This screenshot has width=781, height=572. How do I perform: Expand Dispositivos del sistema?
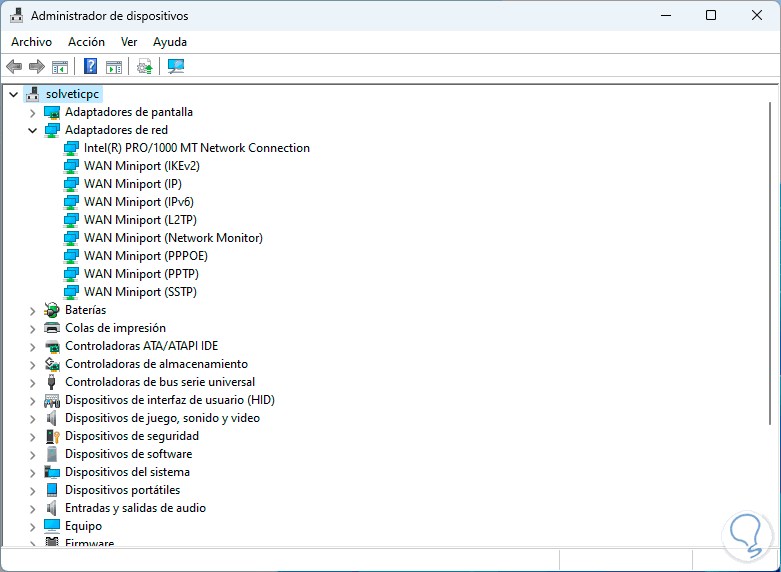click(x=33, y=473)
